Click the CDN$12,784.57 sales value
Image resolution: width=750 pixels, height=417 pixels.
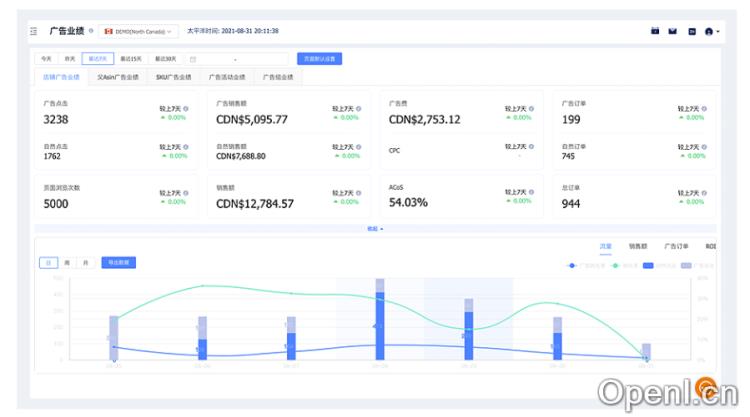coord(255,204)
